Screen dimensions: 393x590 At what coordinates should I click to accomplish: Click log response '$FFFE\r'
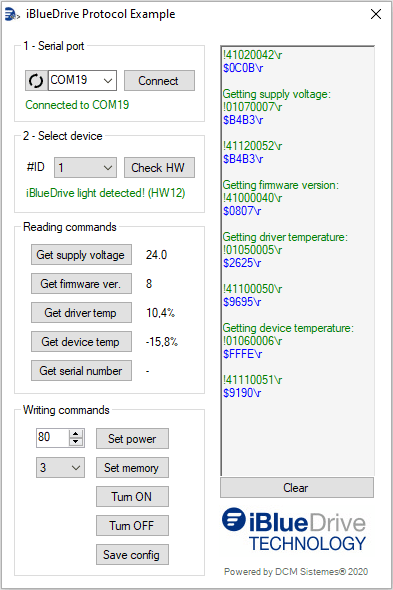[243, 354]
